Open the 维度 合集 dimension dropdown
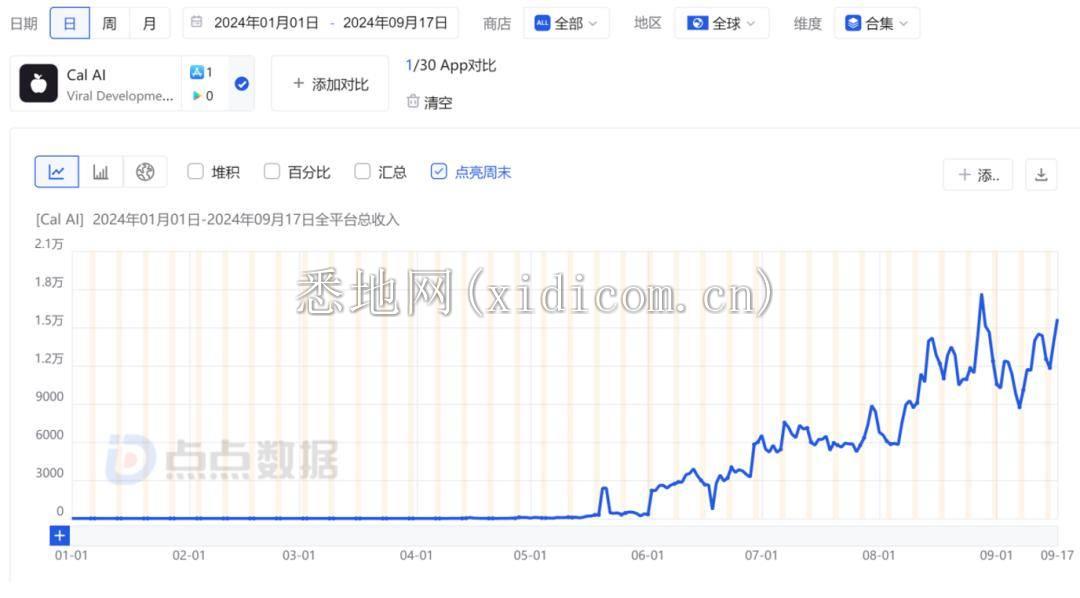Viewport: 1080px width, 598px height. (x=876, y=23)
